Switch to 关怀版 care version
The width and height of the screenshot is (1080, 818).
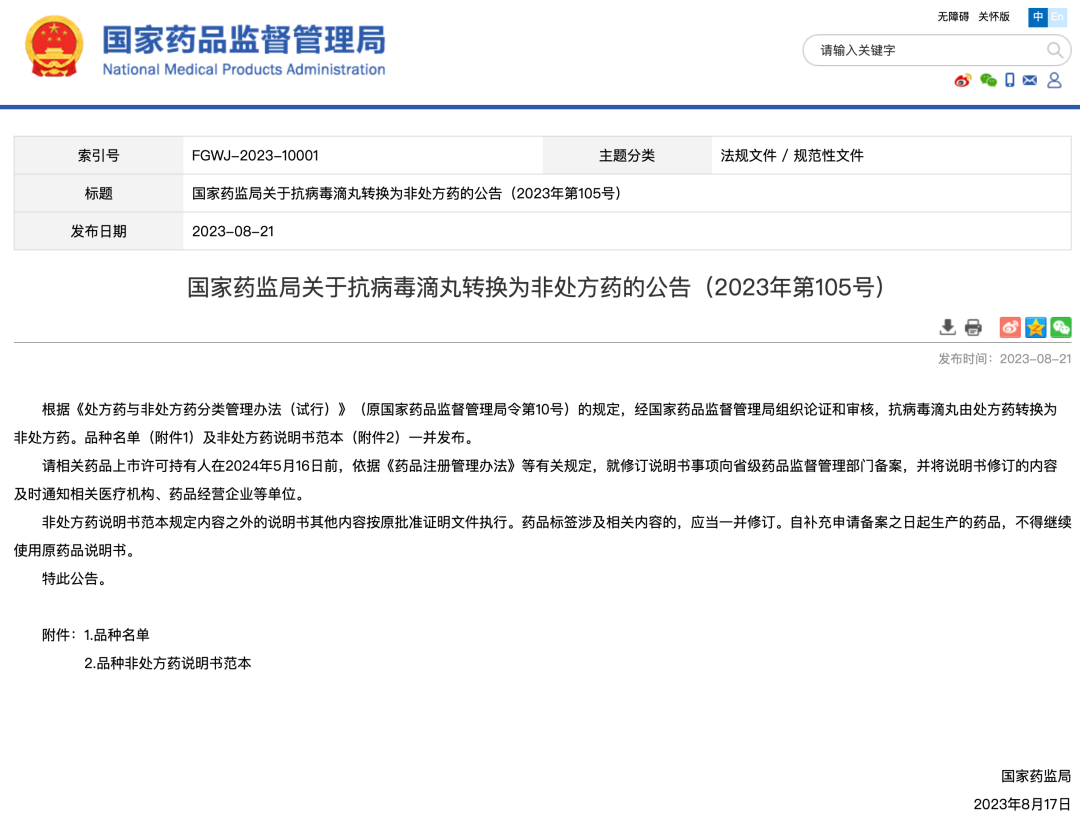(x=993, y=17)
